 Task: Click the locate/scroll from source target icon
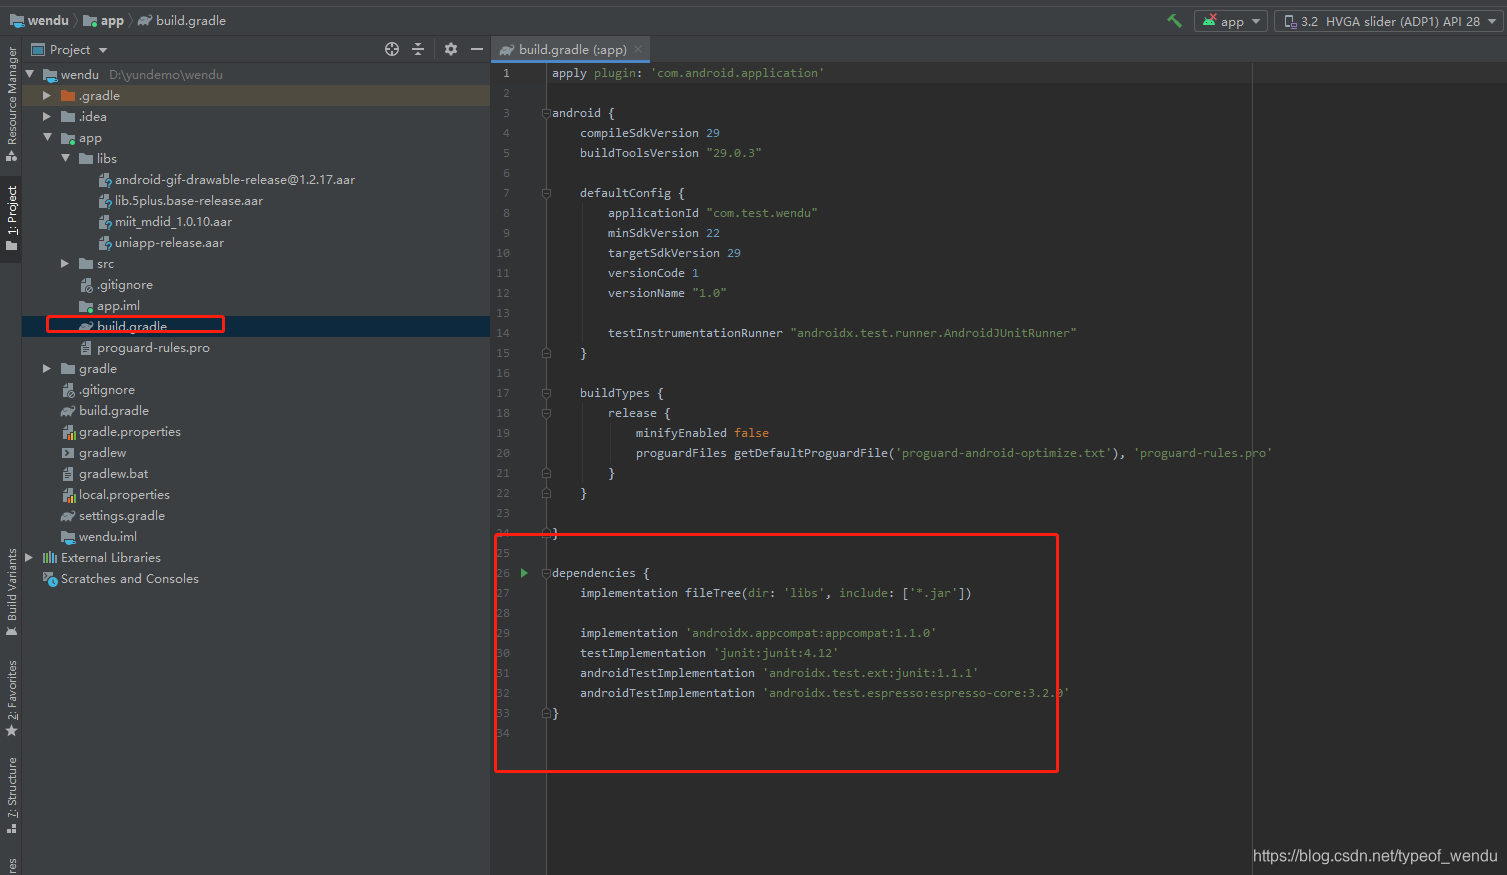[392, 49]
